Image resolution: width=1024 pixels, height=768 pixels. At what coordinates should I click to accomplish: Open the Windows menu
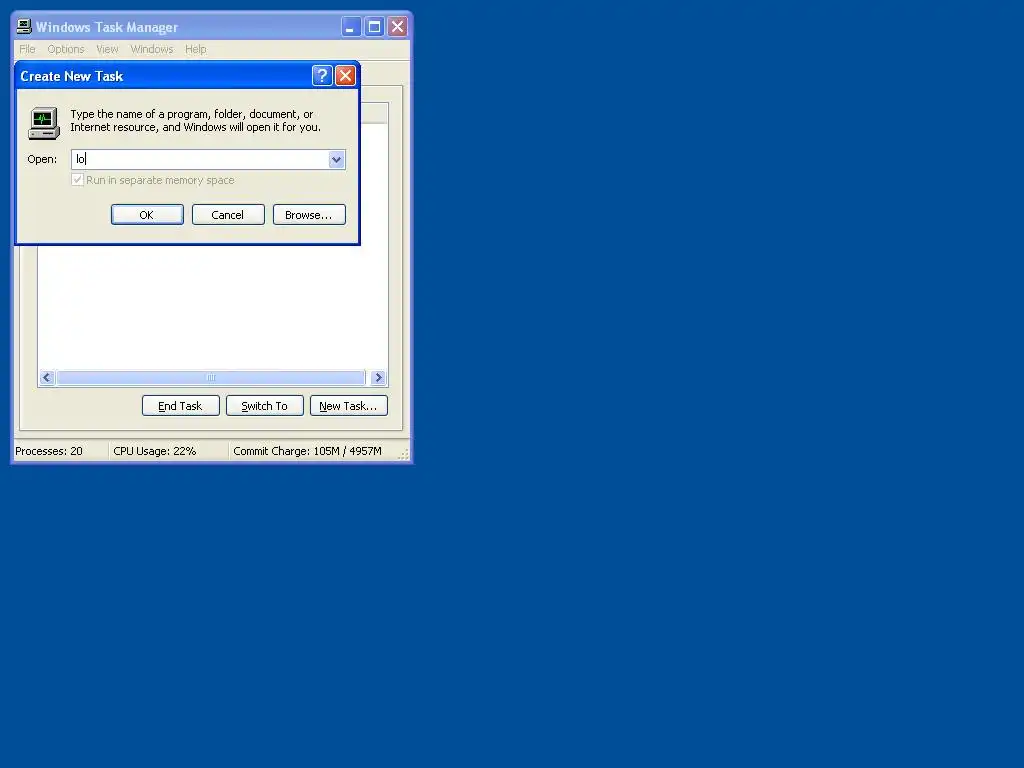pyautogui.click(x=152, y=49)
